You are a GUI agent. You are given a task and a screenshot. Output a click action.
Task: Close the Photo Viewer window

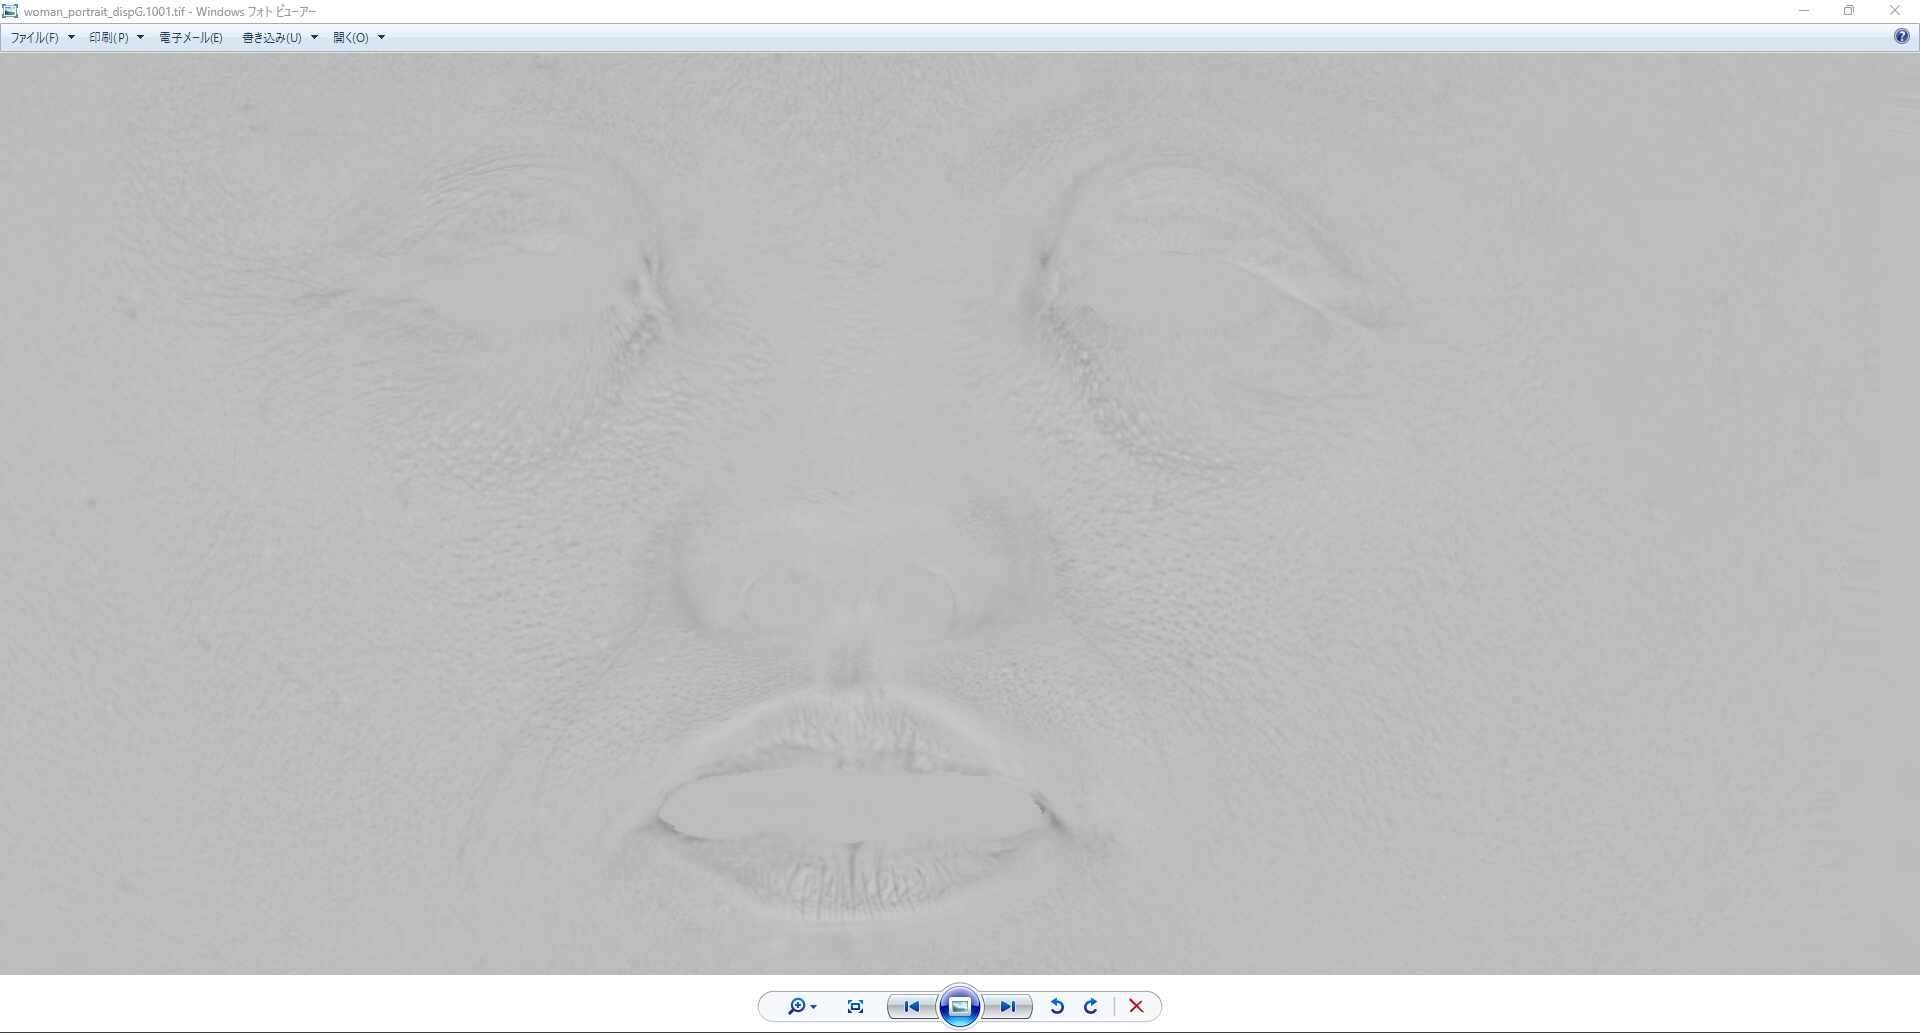point(1895,11)
